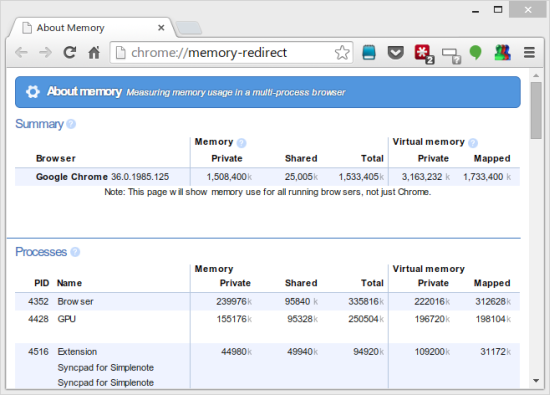The width and height of the screenshot is (550, 395).
Task: Click the PID column header
Action: [x=41, y=283]
